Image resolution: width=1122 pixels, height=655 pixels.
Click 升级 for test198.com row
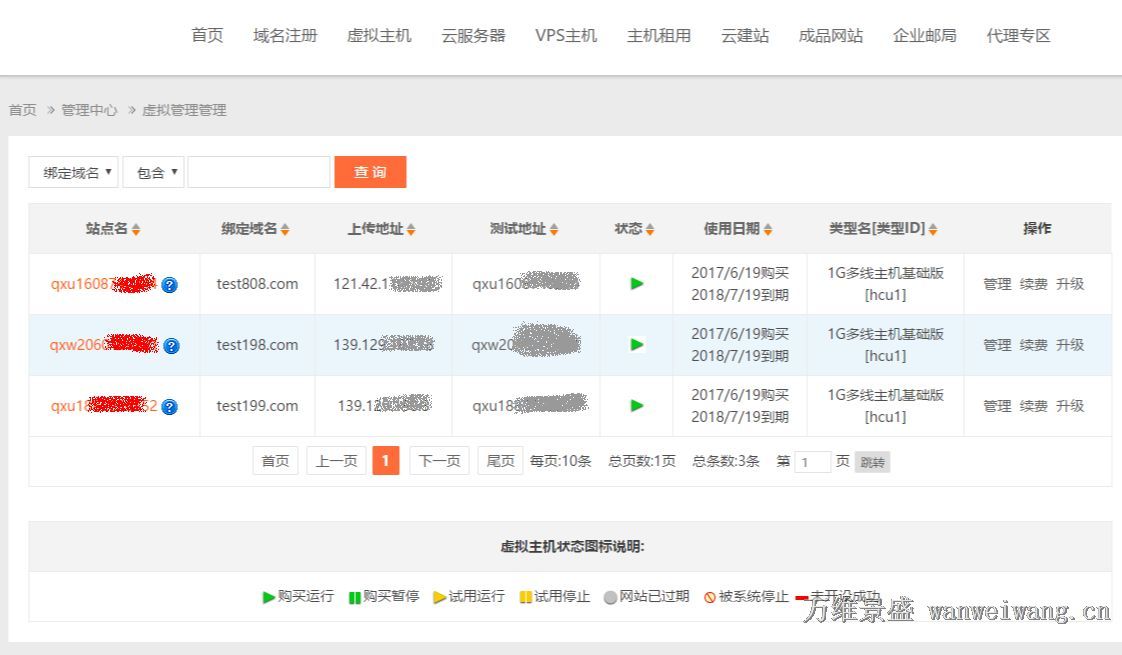click(1070, 344)
